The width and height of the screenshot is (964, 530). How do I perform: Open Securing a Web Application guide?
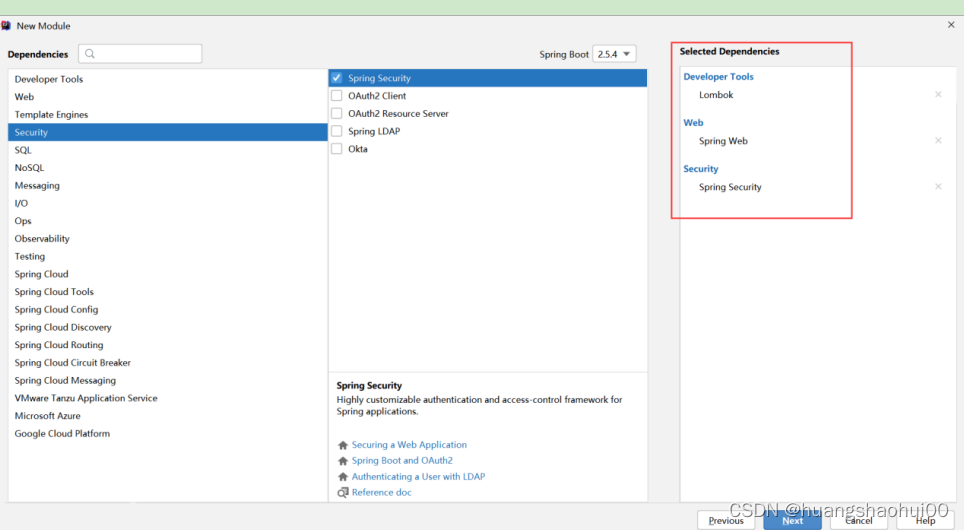(409, 445)
